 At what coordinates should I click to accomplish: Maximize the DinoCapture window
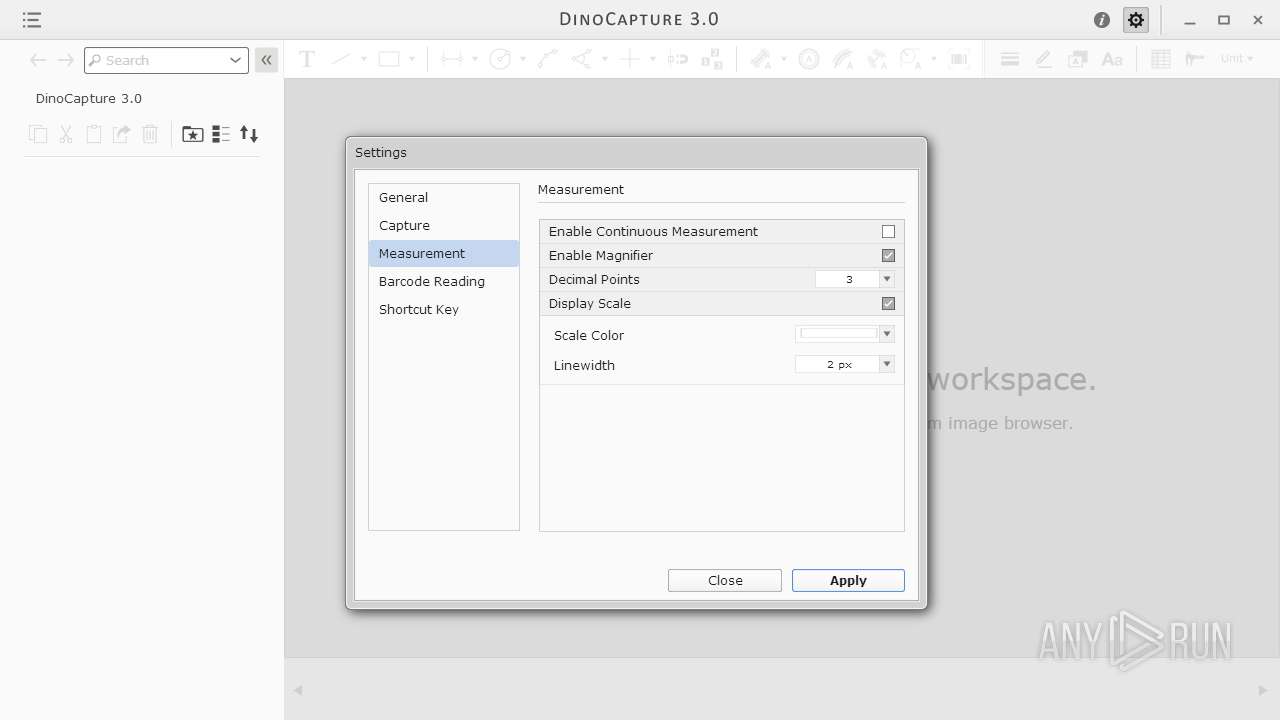pos(1224,20)
